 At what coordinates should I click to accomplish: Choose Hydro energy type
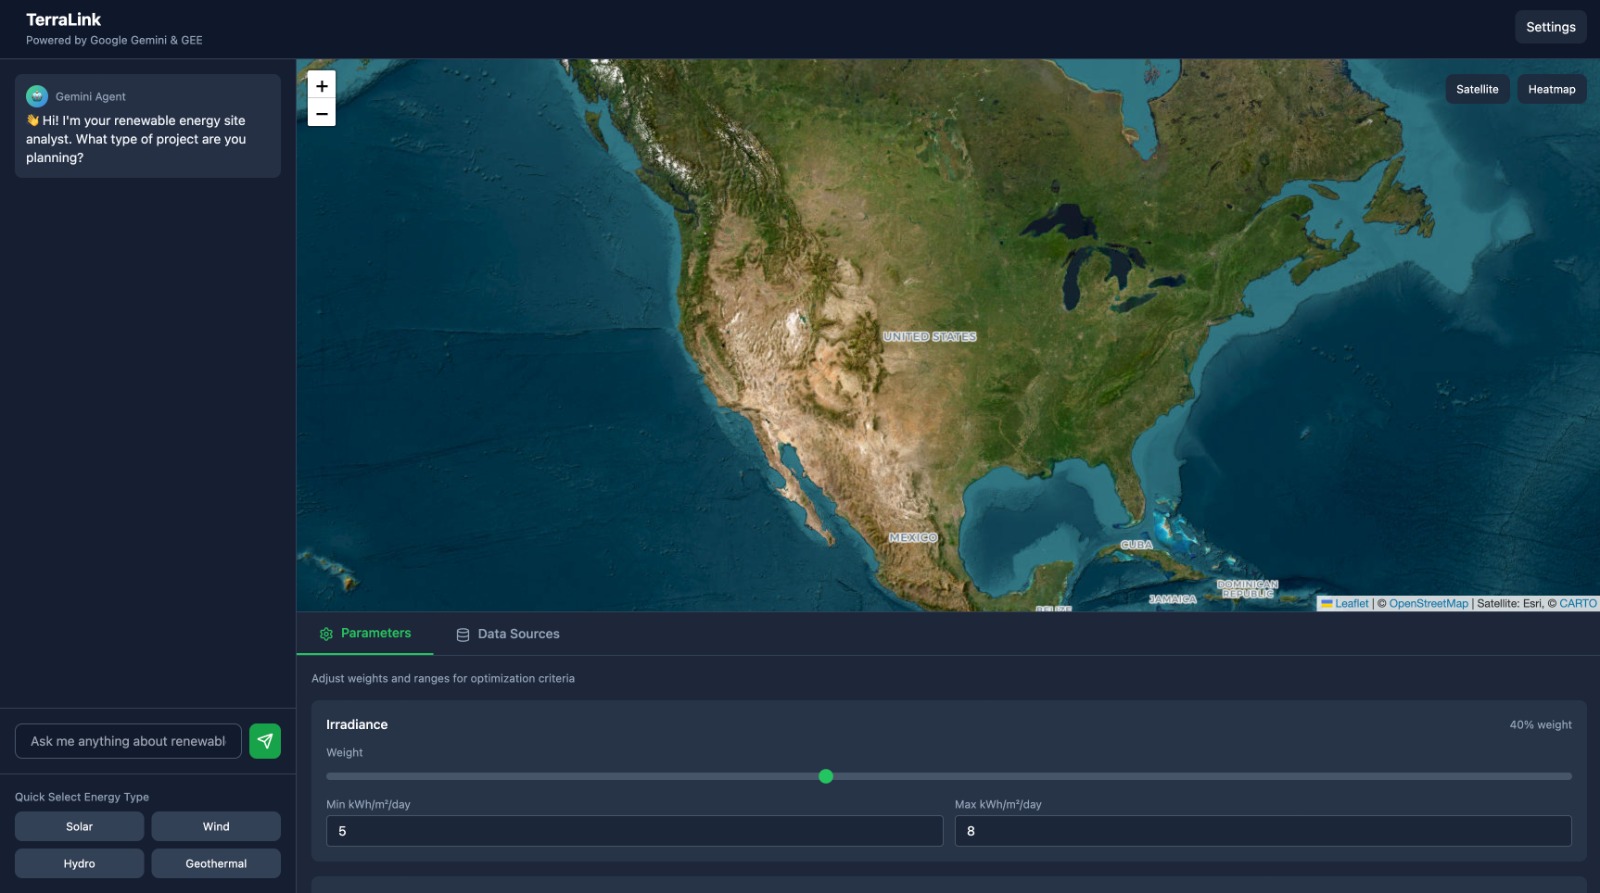coord(79,864)
